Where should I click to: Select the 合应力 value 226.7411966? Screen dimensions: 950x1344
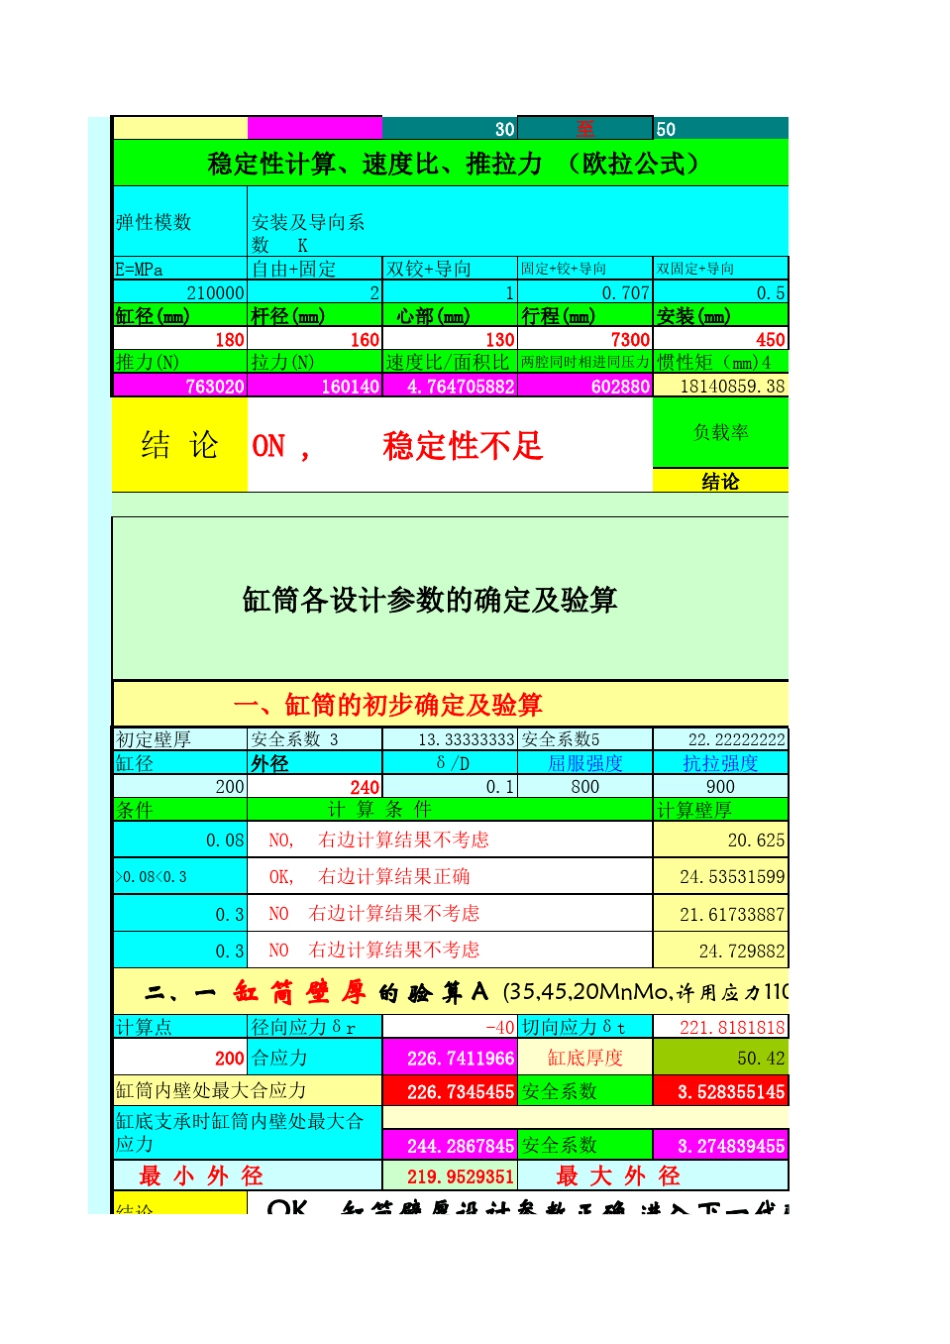point(450,1058)
